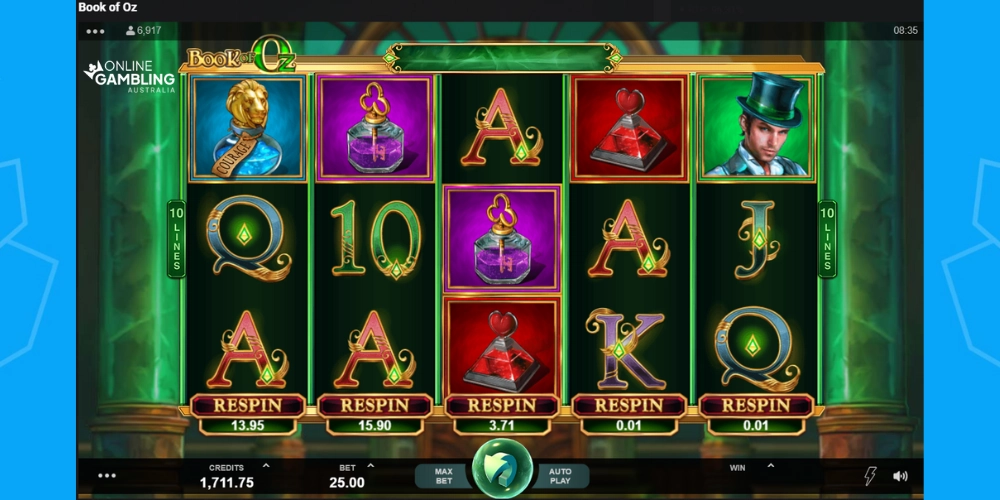Click the Max Bet button
Viewport: 1000px width, 500px height.
tap(444, 476)
